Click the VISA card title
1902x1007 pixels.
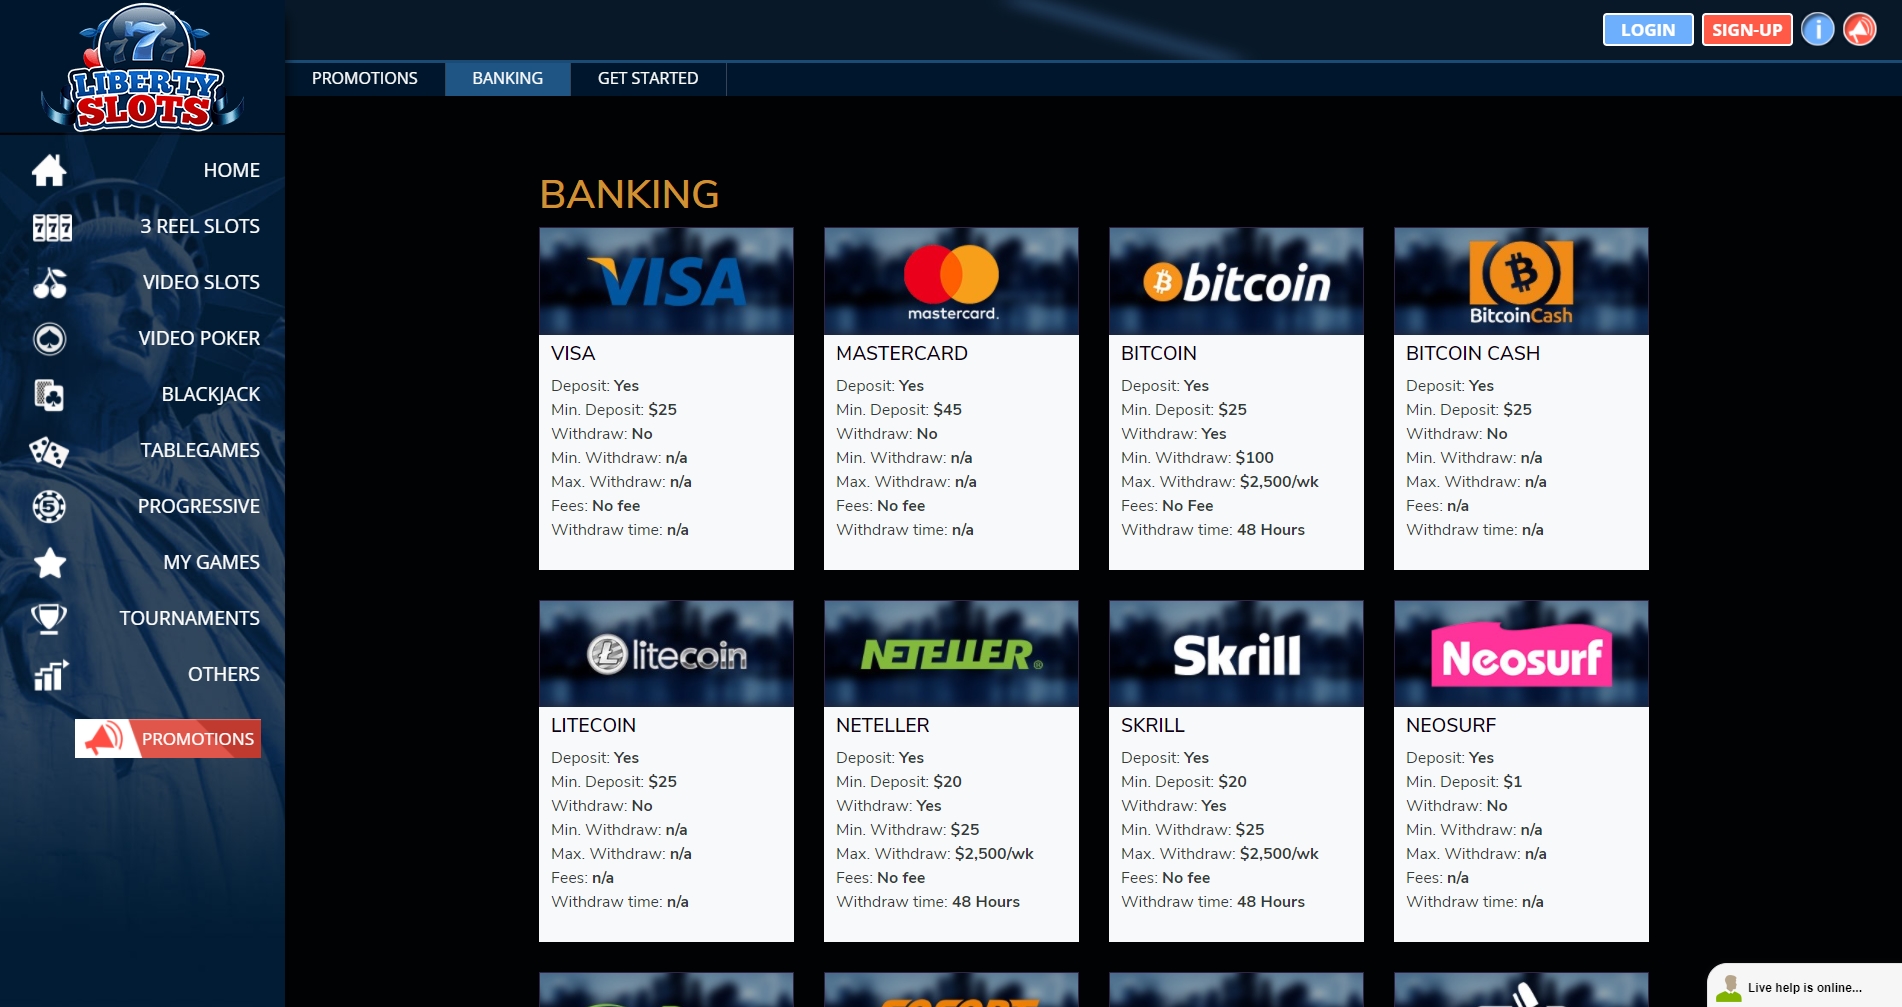point(573,353)
